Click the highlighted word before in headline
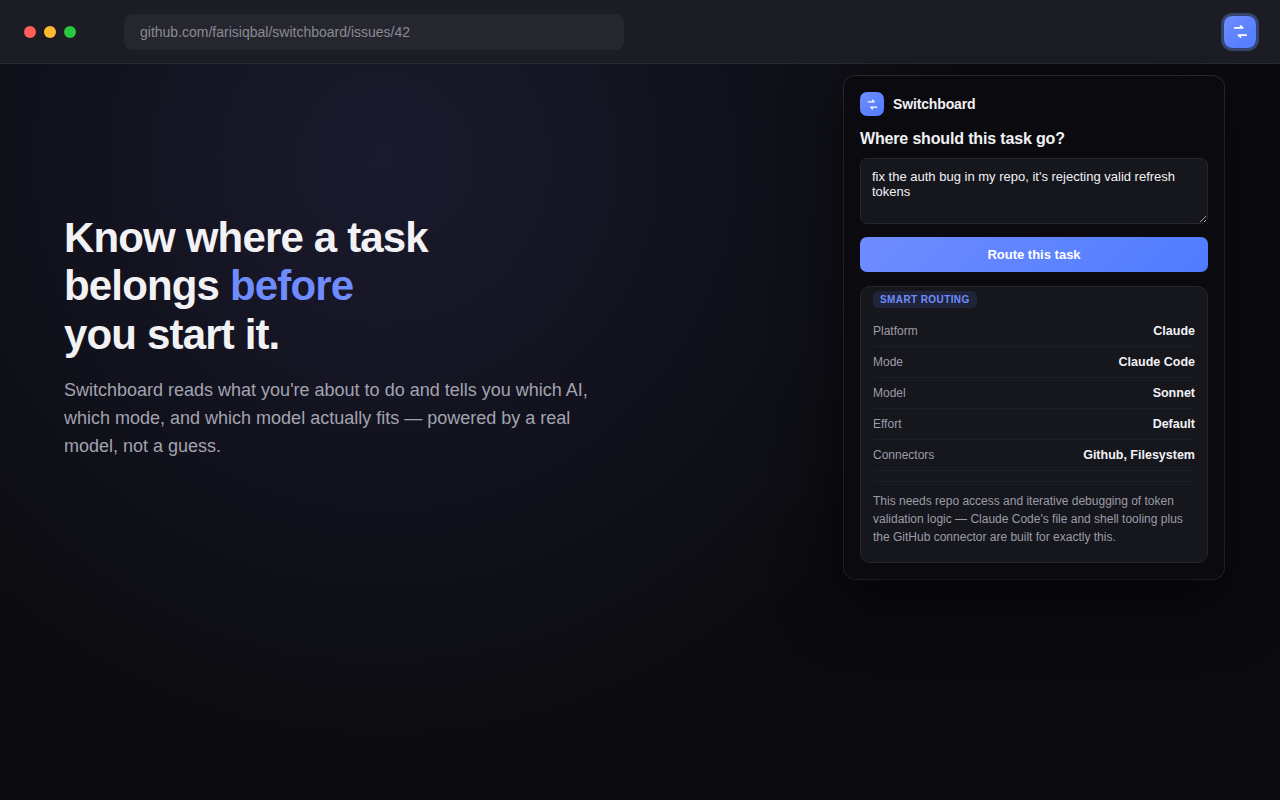The height and width of the screenshot is (800, 1280). pyautogui.click(x=292, y=286)
